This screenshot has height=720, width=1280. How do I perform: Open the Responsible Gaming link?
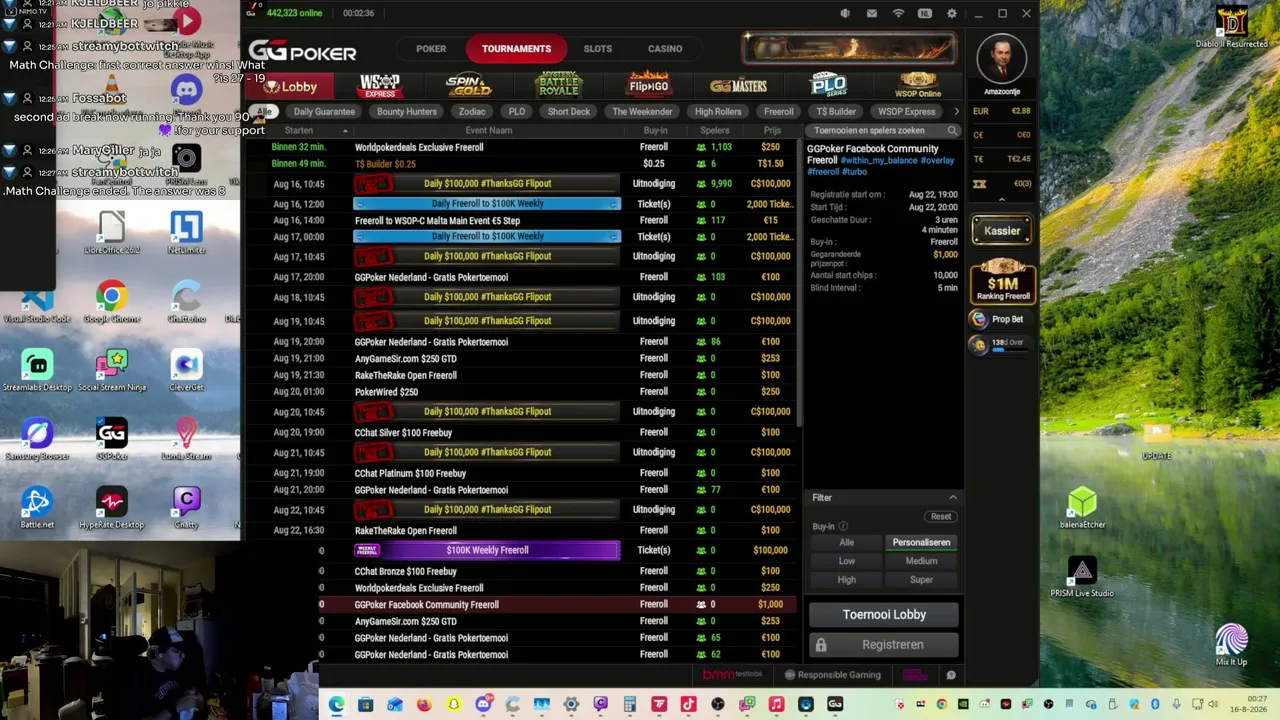[832, 675]
